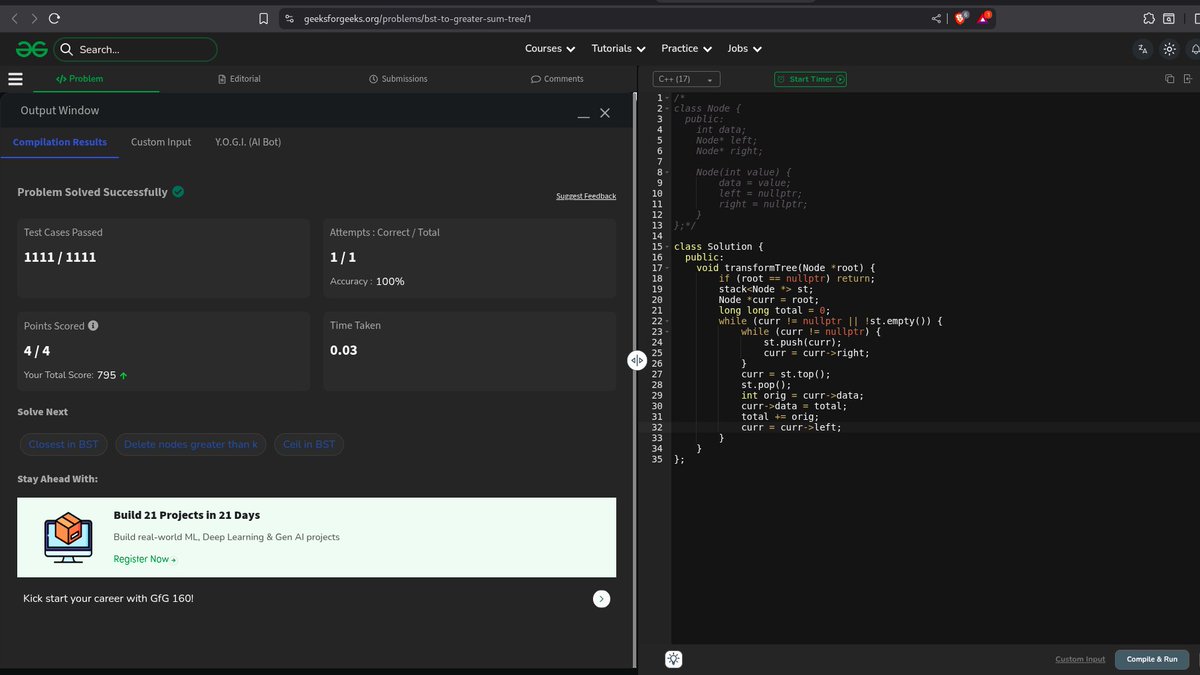Close the Output Window with X

605,113
